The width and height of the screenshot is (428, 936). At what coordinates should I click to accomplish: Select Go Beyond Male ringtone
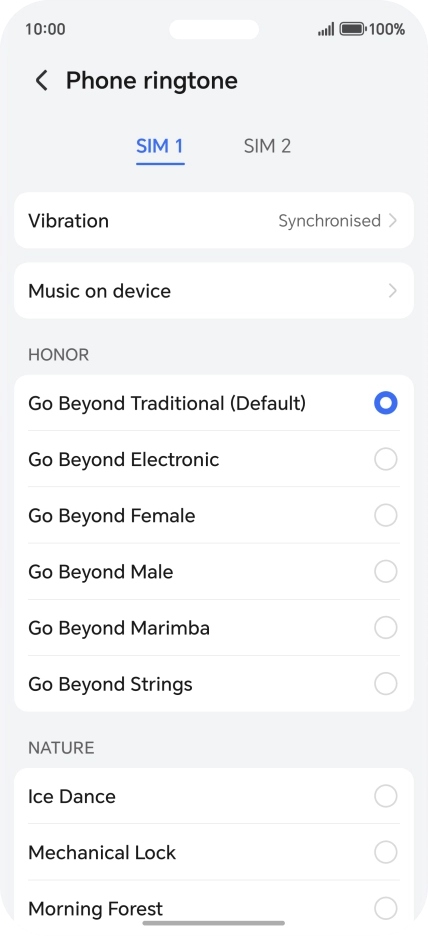(214, 571)
